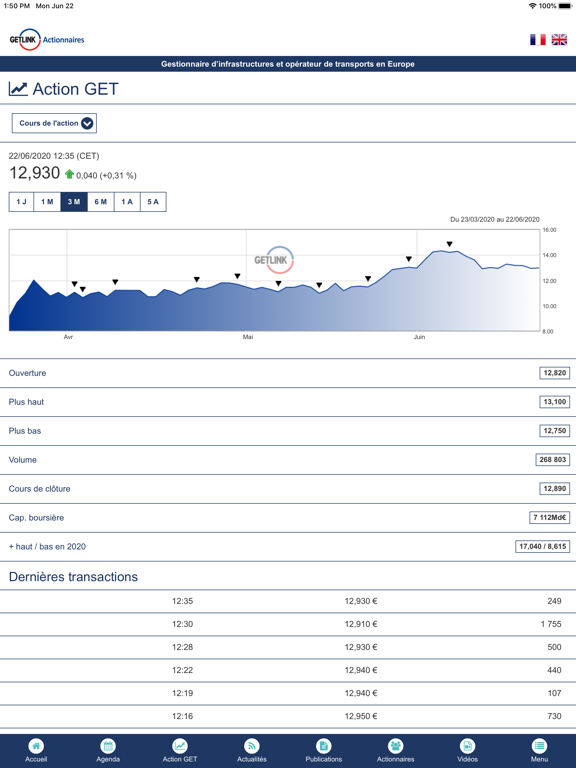Click the Gestionnaire d'infrastructures banner text
Viewport: 576px width, 768px height.
[288, 64]
